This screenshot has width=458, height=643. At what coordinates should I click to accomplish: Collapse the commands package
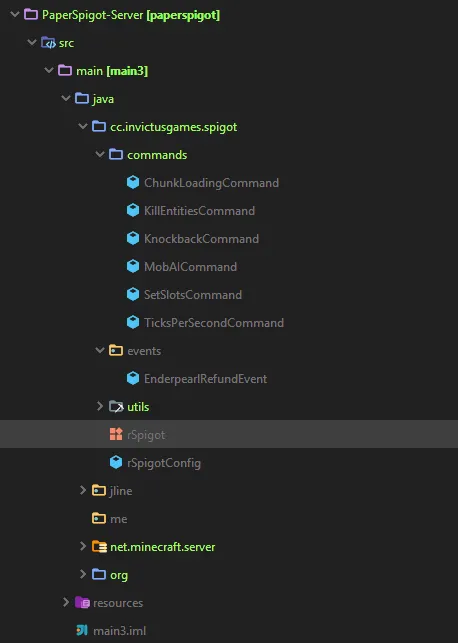click(100, 155)
